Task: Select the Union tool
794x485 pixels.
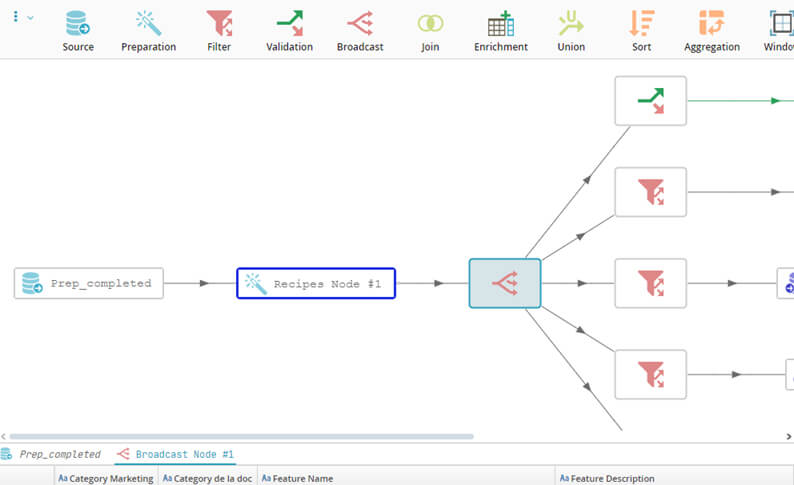Action: (x=571, y=30)
